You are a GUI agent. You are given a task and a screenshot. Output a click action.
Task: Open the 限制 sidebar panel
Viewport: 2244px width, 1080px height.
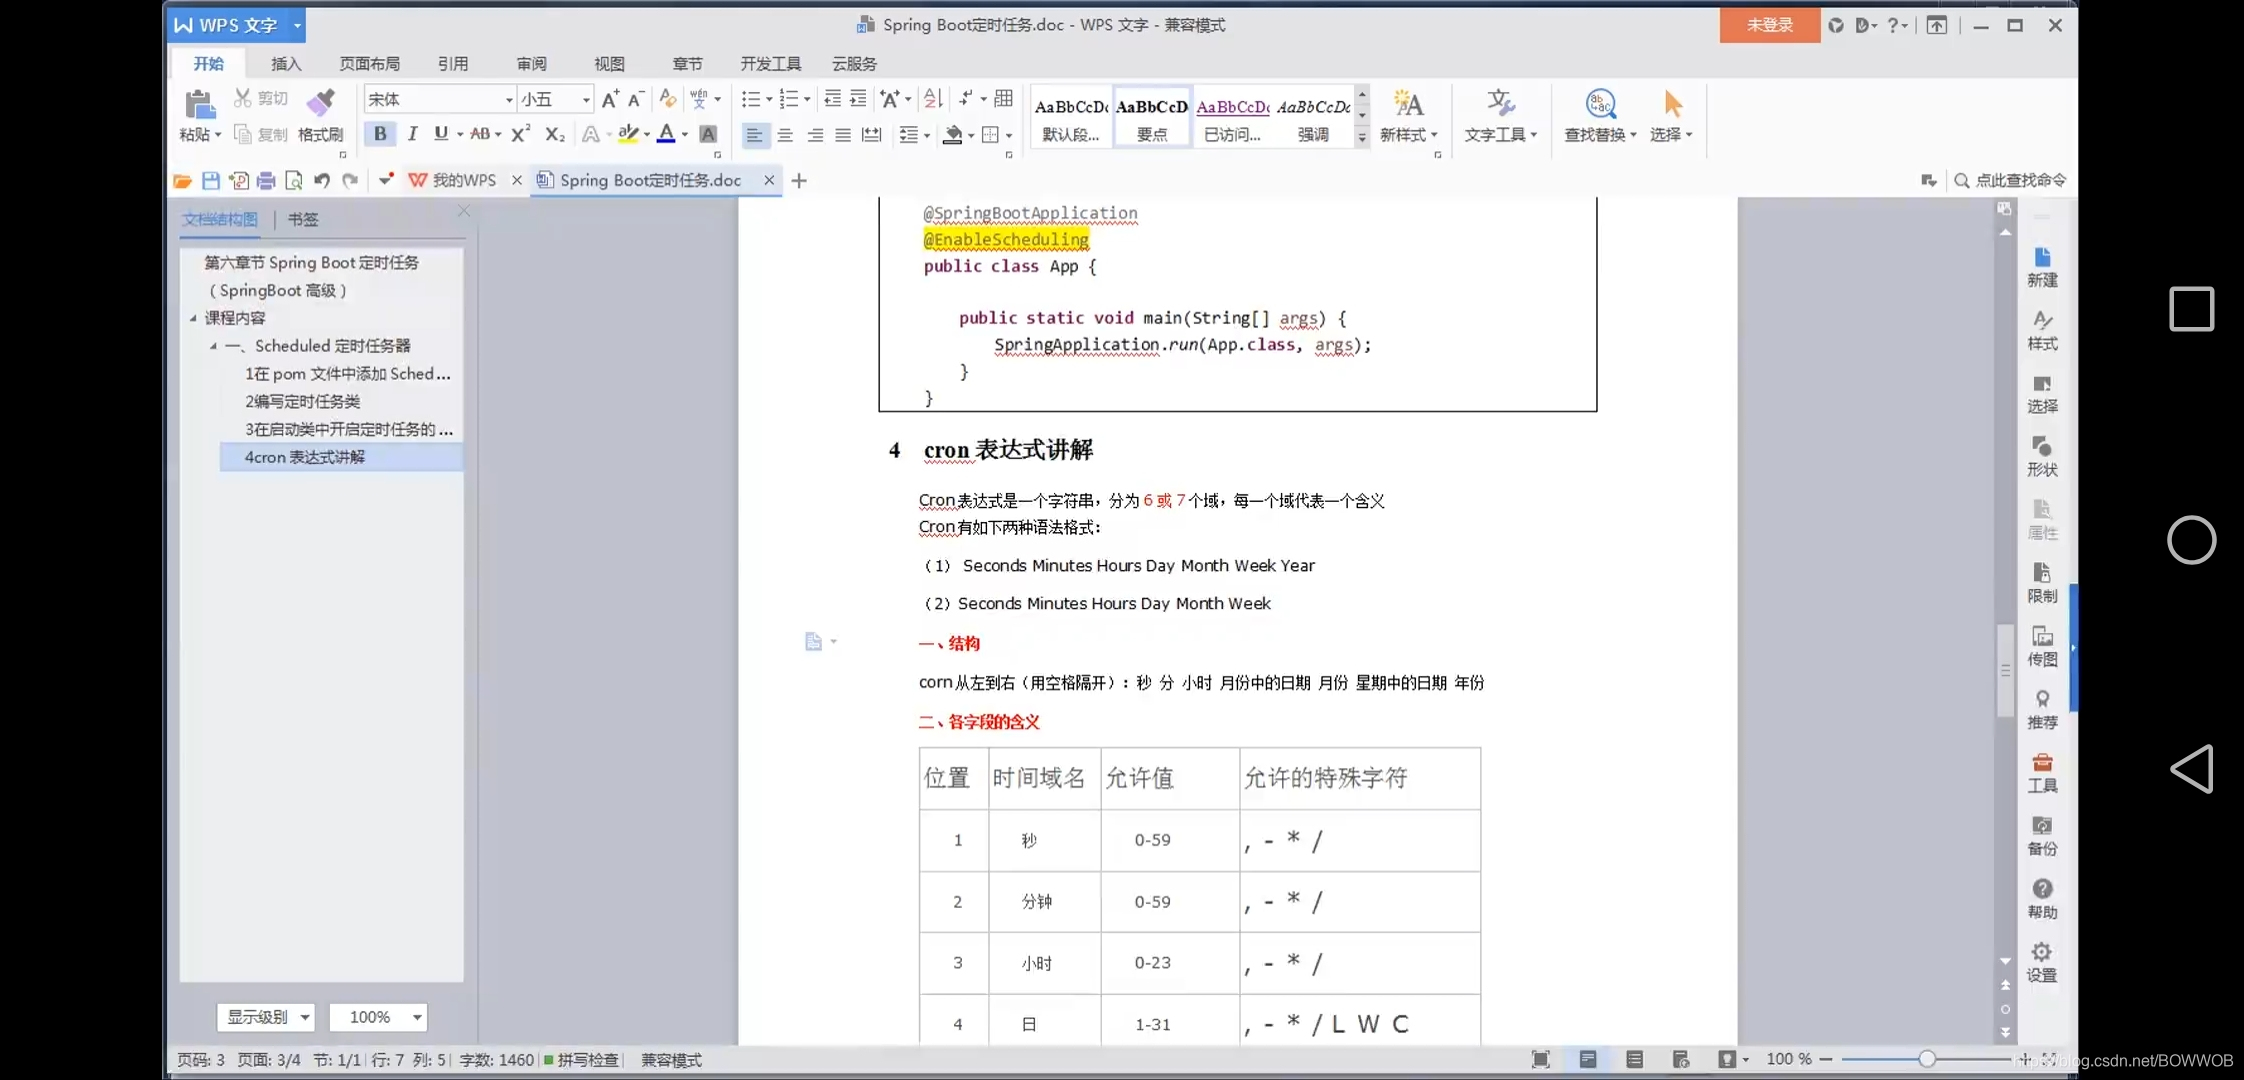coord(2042,583)
